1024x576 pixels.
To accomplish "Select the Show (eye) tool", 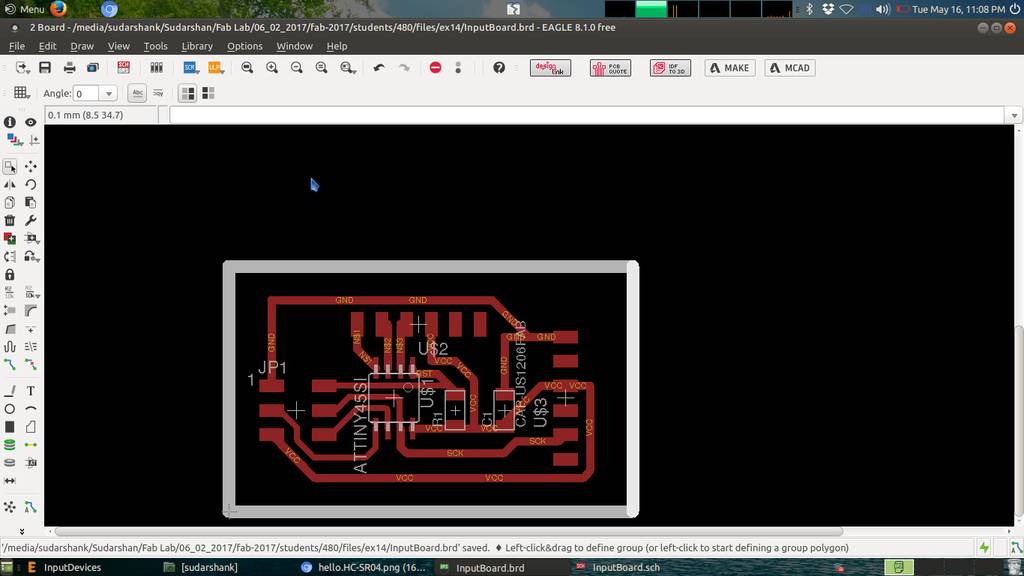I will click(x=31, y=122).
